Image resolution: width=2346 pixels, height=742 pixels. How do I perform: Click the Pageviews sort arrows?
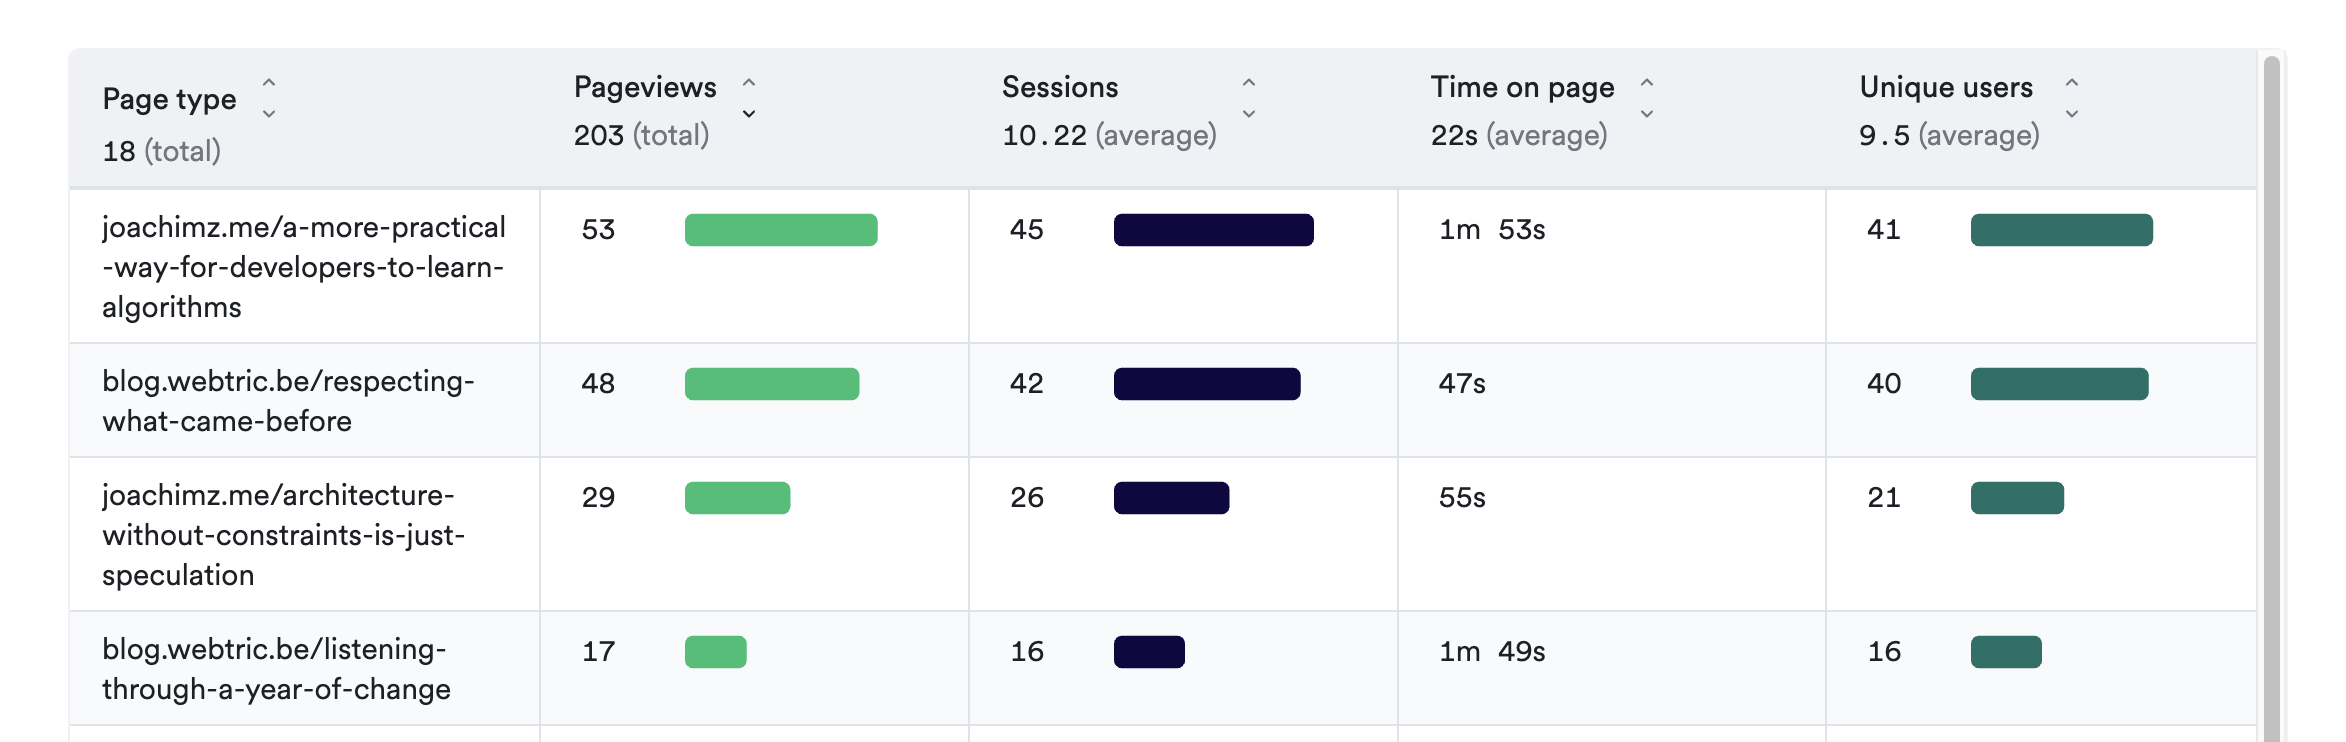(x=748, y=98)
